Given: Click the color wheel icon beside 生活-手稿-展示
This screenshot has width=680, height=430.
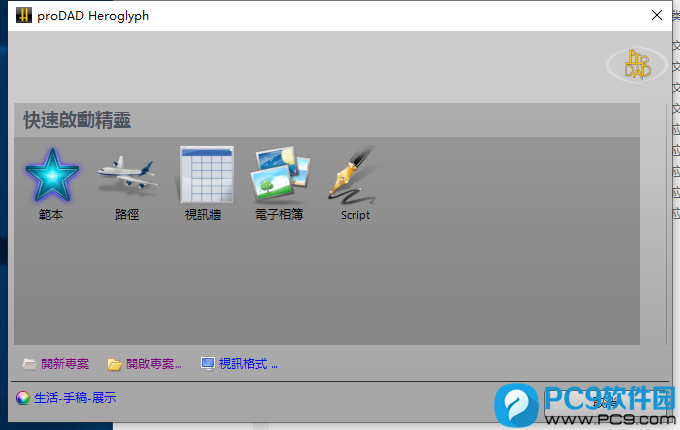Looking at the screenshot, I should pyautogui.click(x=23, y=397).
